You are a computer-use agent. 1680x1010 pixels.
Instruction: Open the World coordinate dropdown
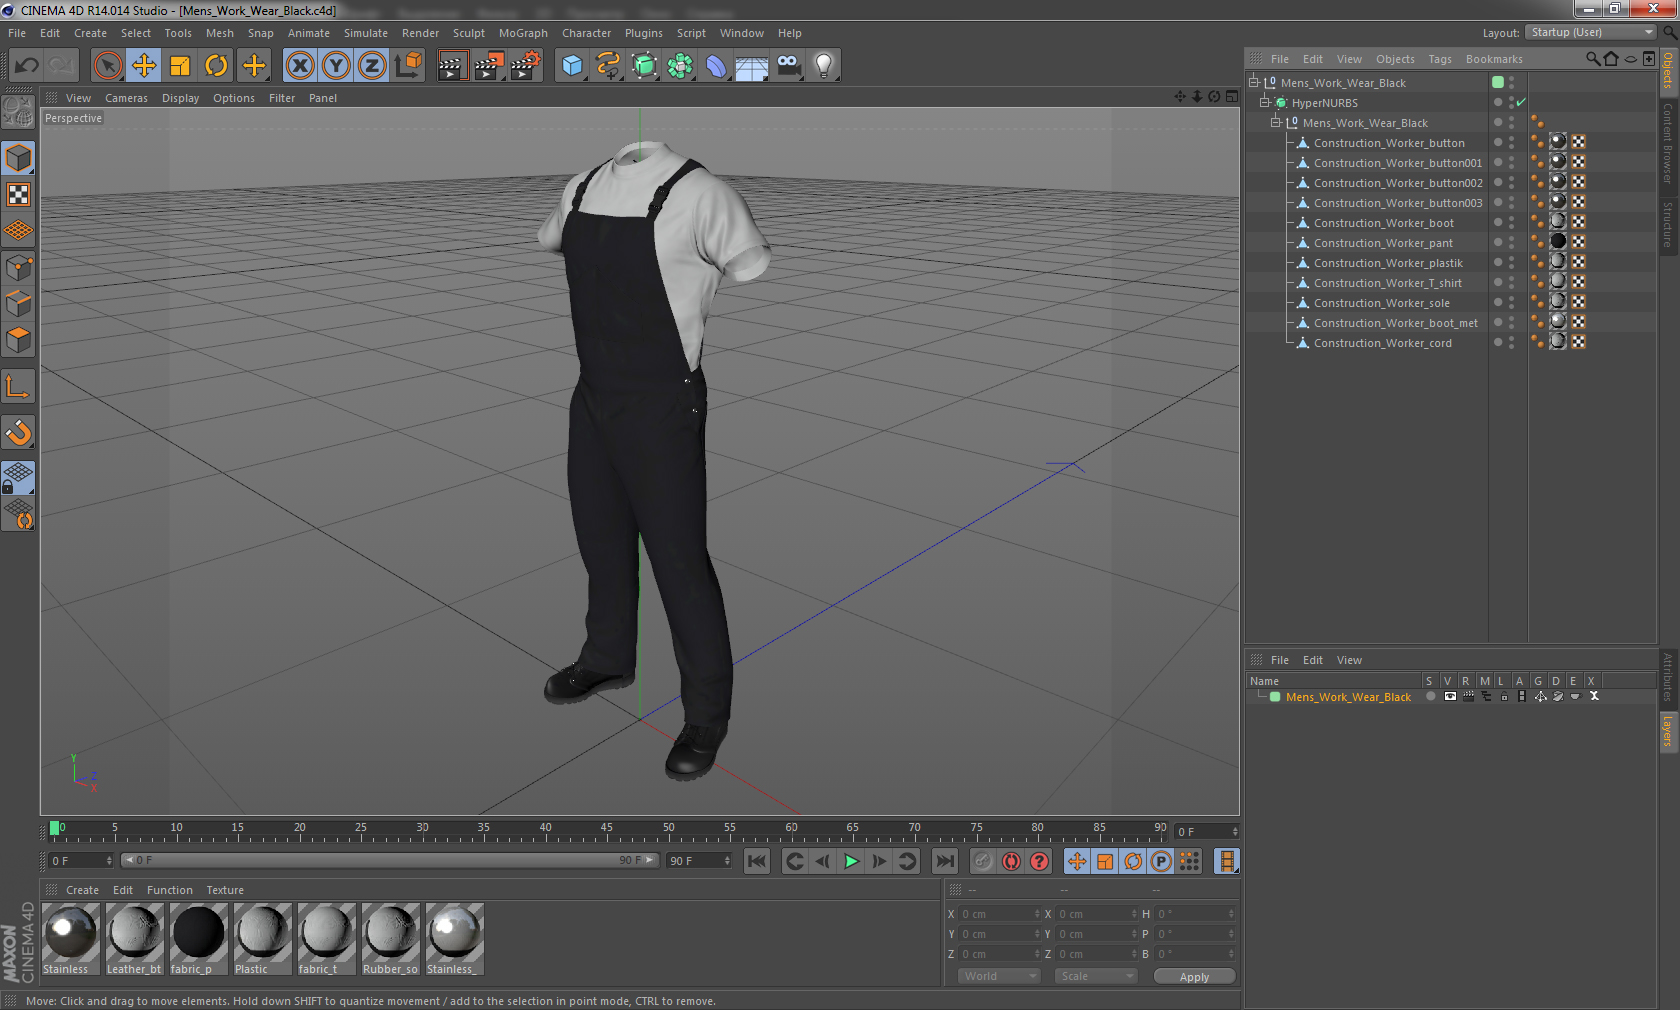pyautogui.click(x=999, y=976)
